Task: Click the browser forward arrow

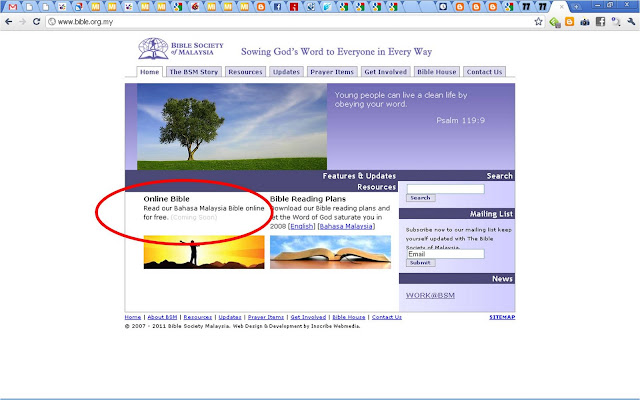Action: pos(22,22)
